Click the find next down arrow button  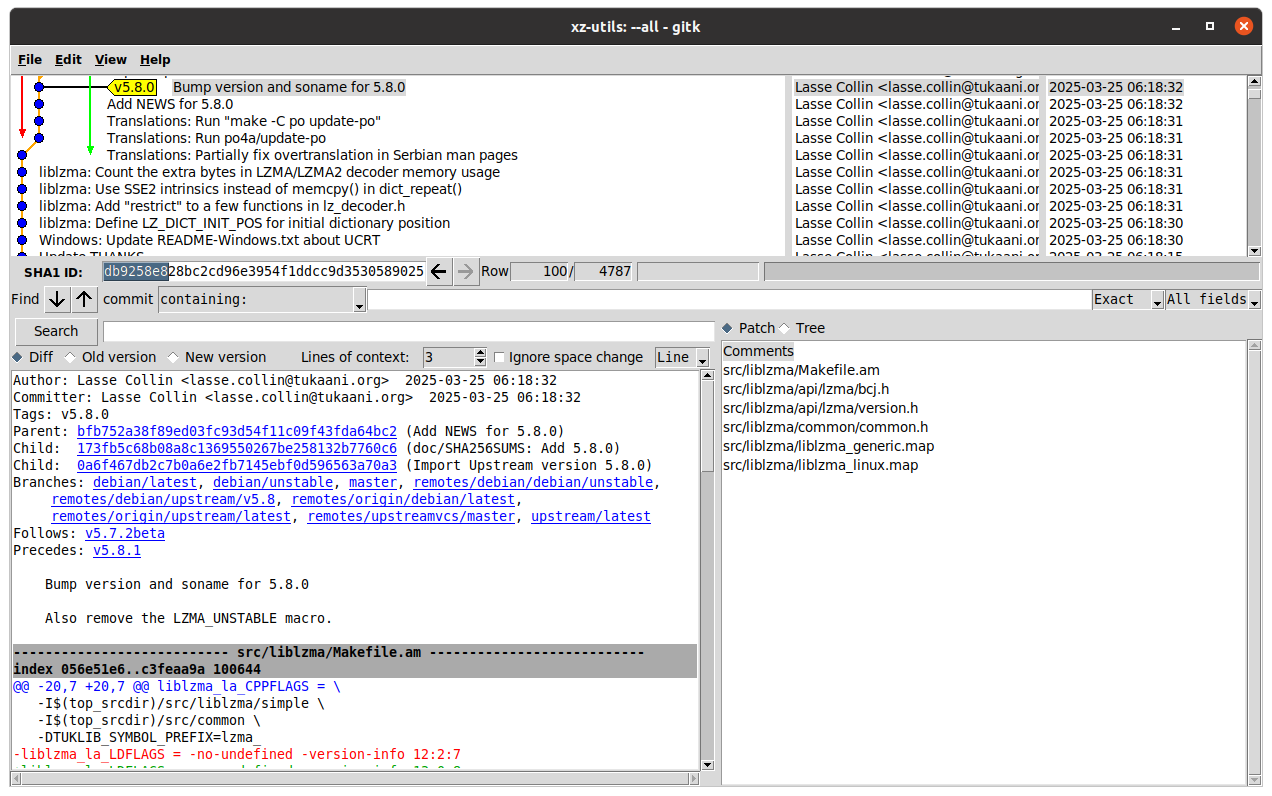[57, 299]
